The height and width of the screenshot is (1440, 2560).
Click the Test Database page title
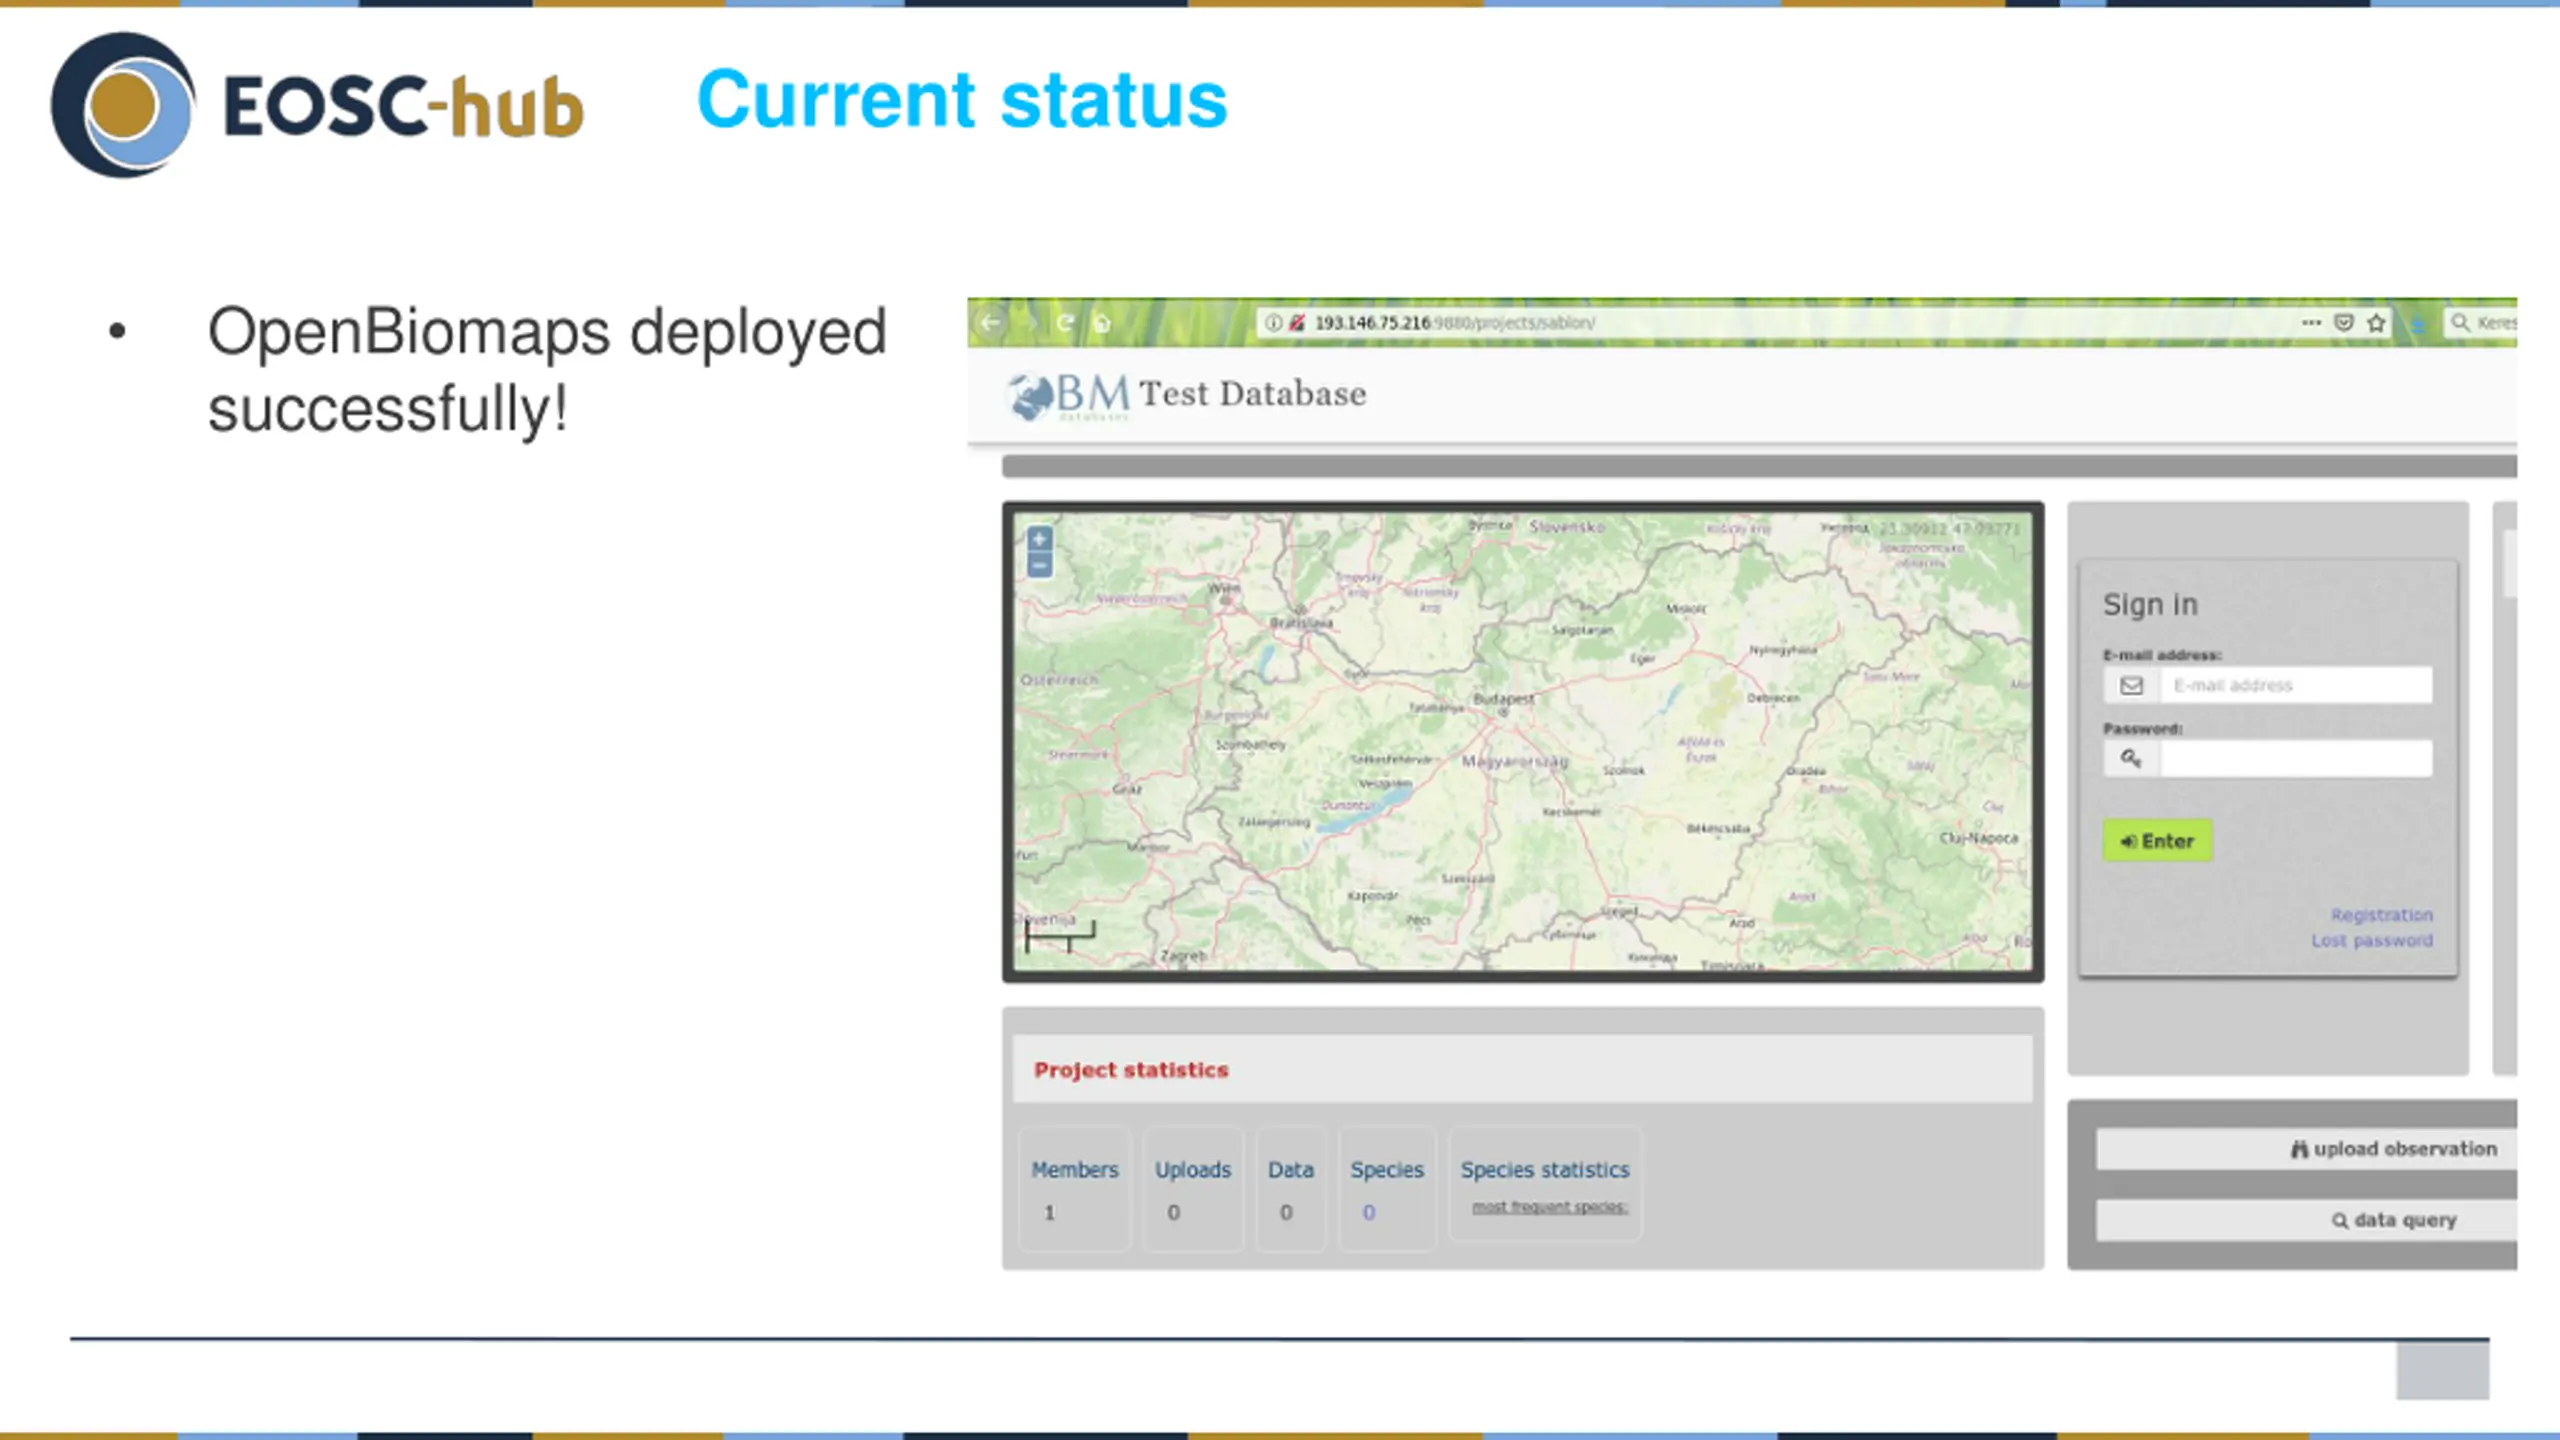pyautogui.click(x=1252, y=394)
